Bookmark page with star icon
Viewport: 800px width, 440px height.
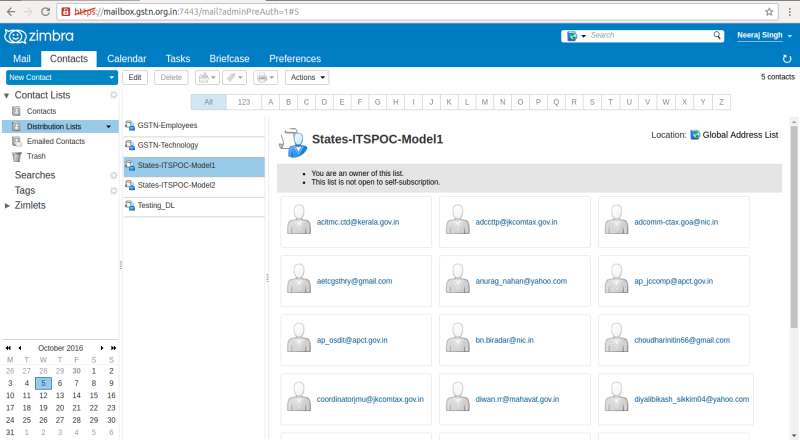[769, 11]
